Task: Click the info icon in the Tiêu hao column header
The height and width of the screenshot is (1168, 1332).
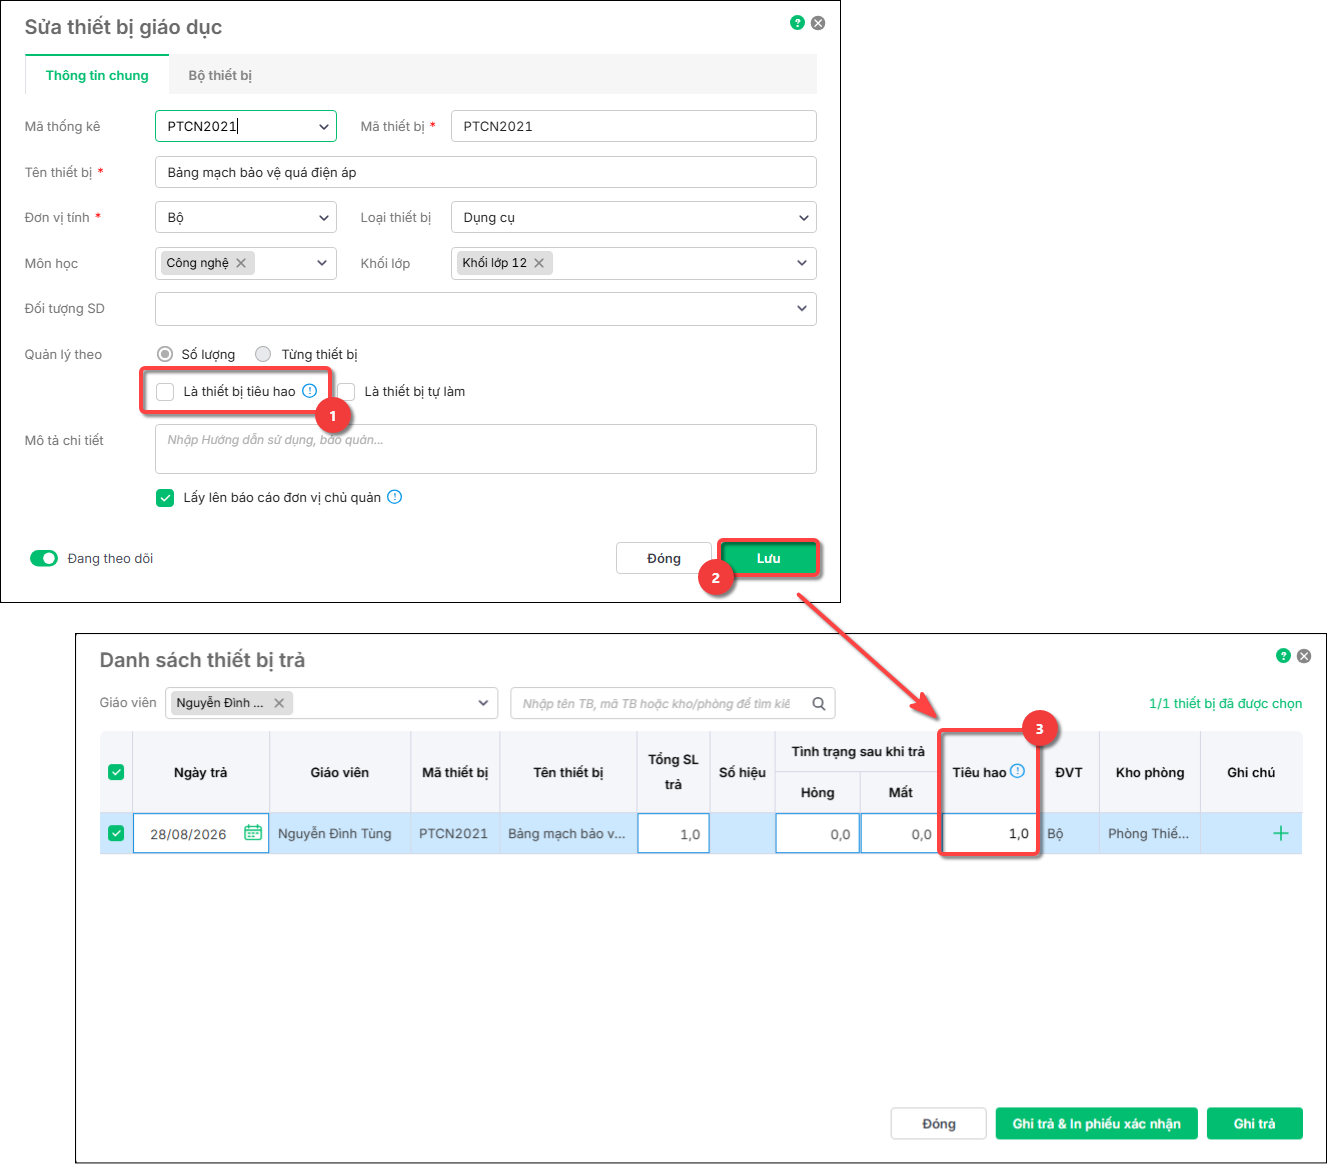Action: coord(1018,771)
